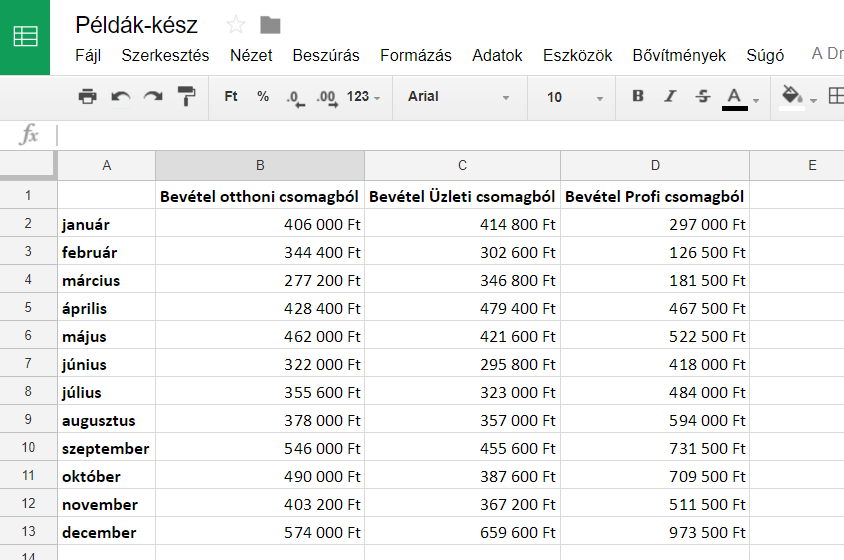Select the Paint format roller
The height and width of the screenshot is (560, 844).
click(x=187, y=97)
